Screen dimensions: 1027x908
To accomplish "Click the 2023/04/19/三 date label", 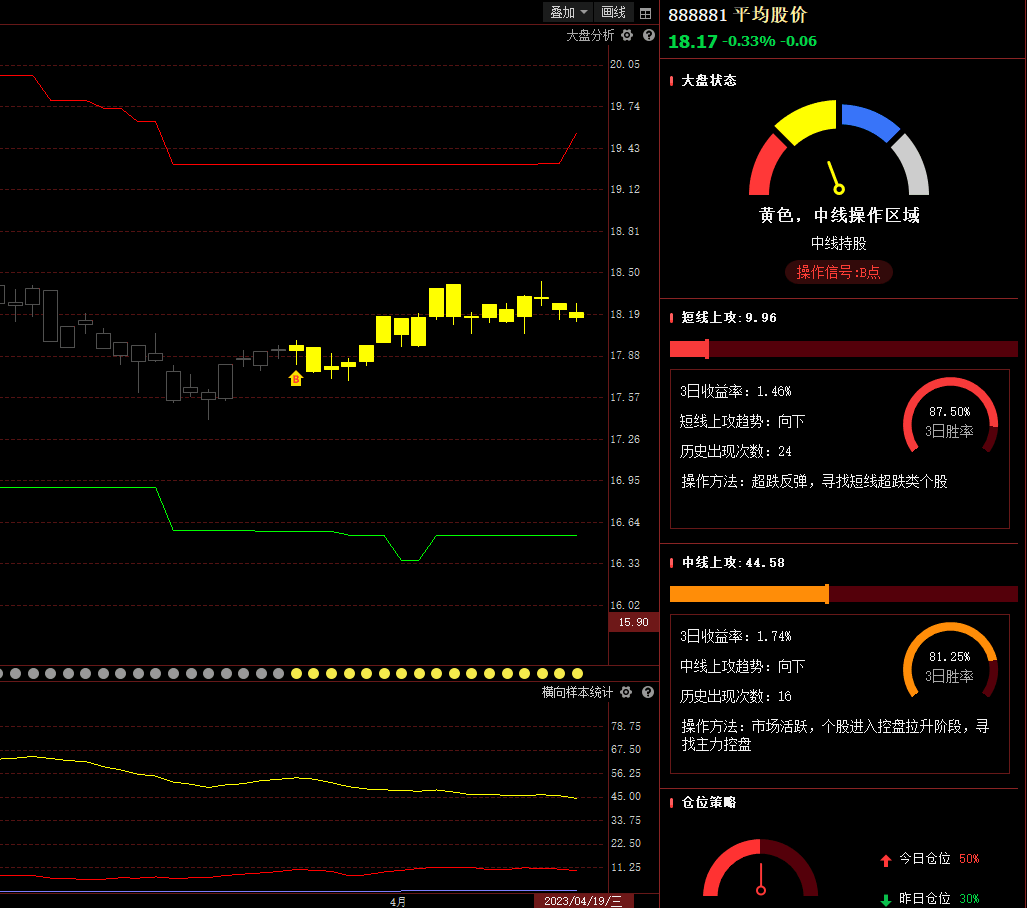I will pyautogui.click(x=583, y=901).
